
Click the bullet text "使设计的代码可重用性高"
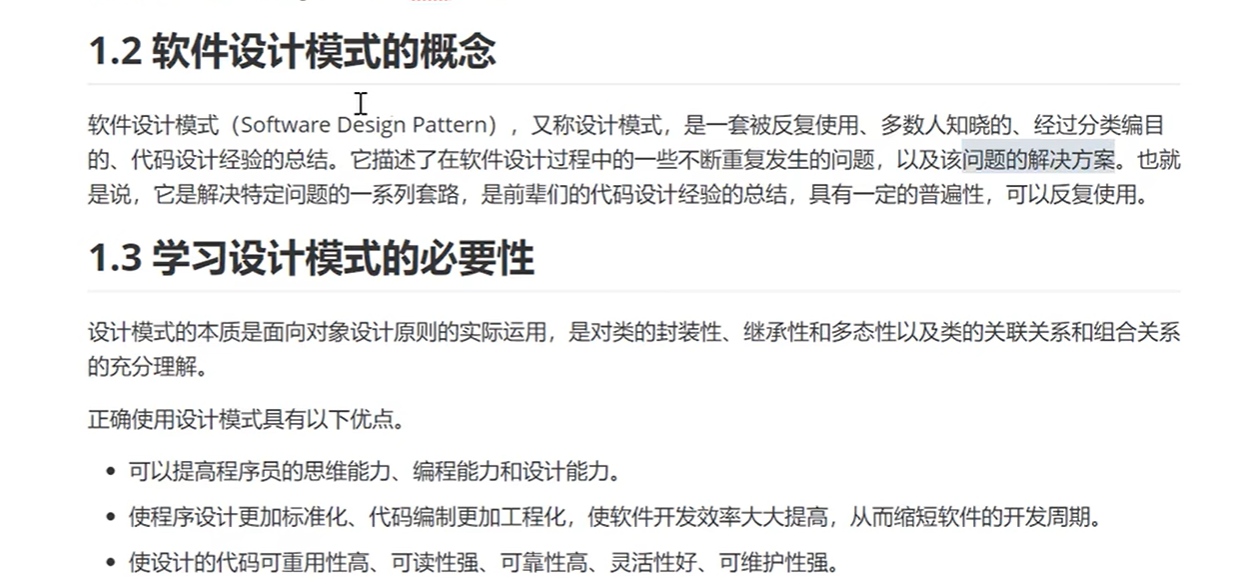coord(250,562)
